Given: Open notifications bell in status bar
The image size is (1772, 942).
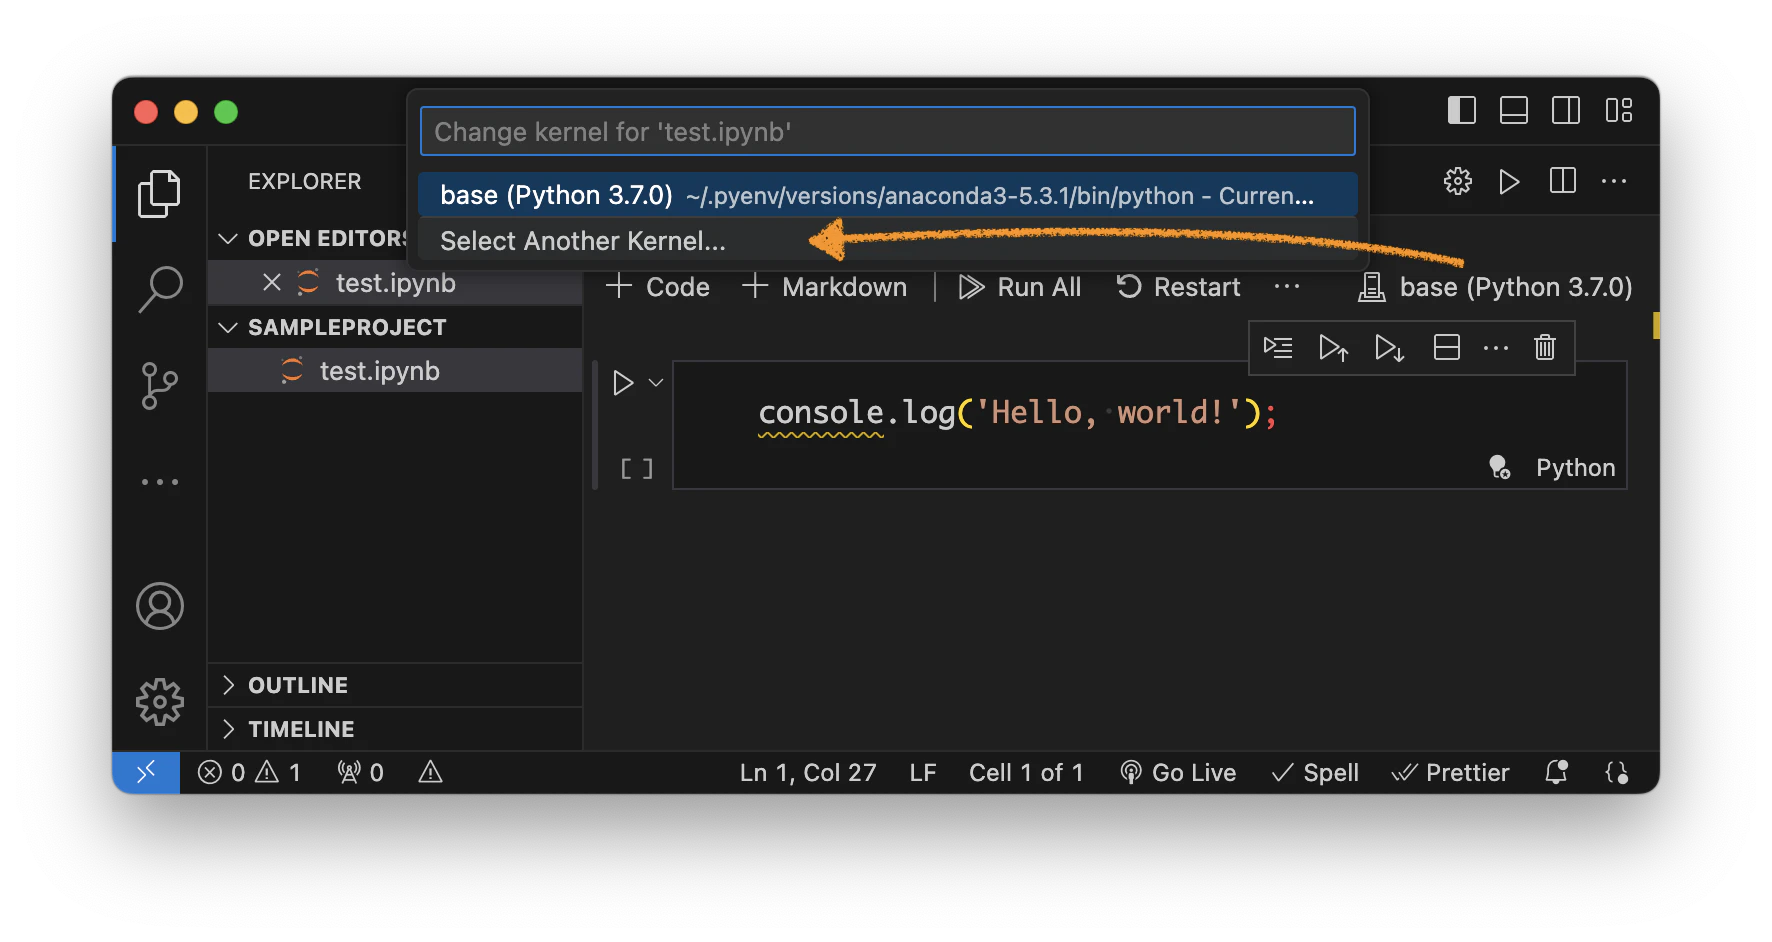Looking at the screenshot, I should [x=1556, y=772].
